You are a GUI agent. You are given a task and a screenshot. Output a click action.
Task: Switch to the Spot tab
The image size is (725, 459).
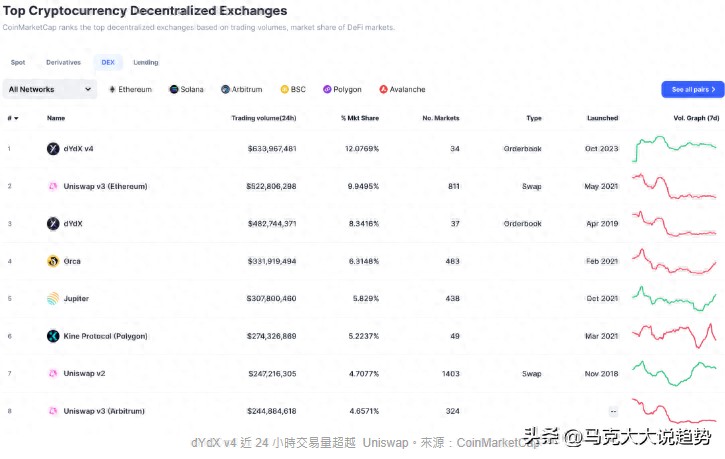[18, 62]
